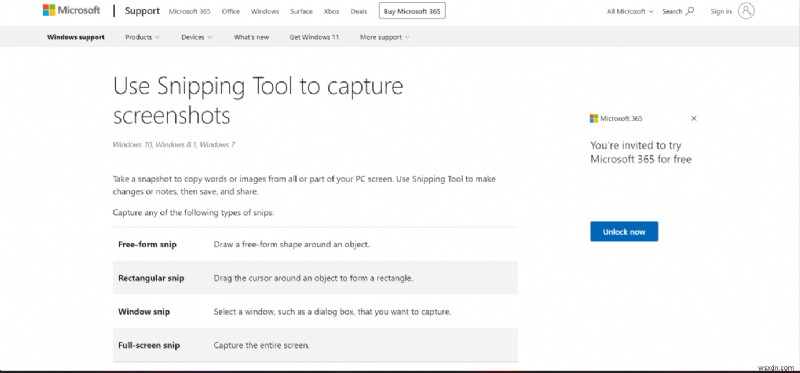The image size is (800, 373).
Task: Open the Surface nav item
Action: click(302, 11)
